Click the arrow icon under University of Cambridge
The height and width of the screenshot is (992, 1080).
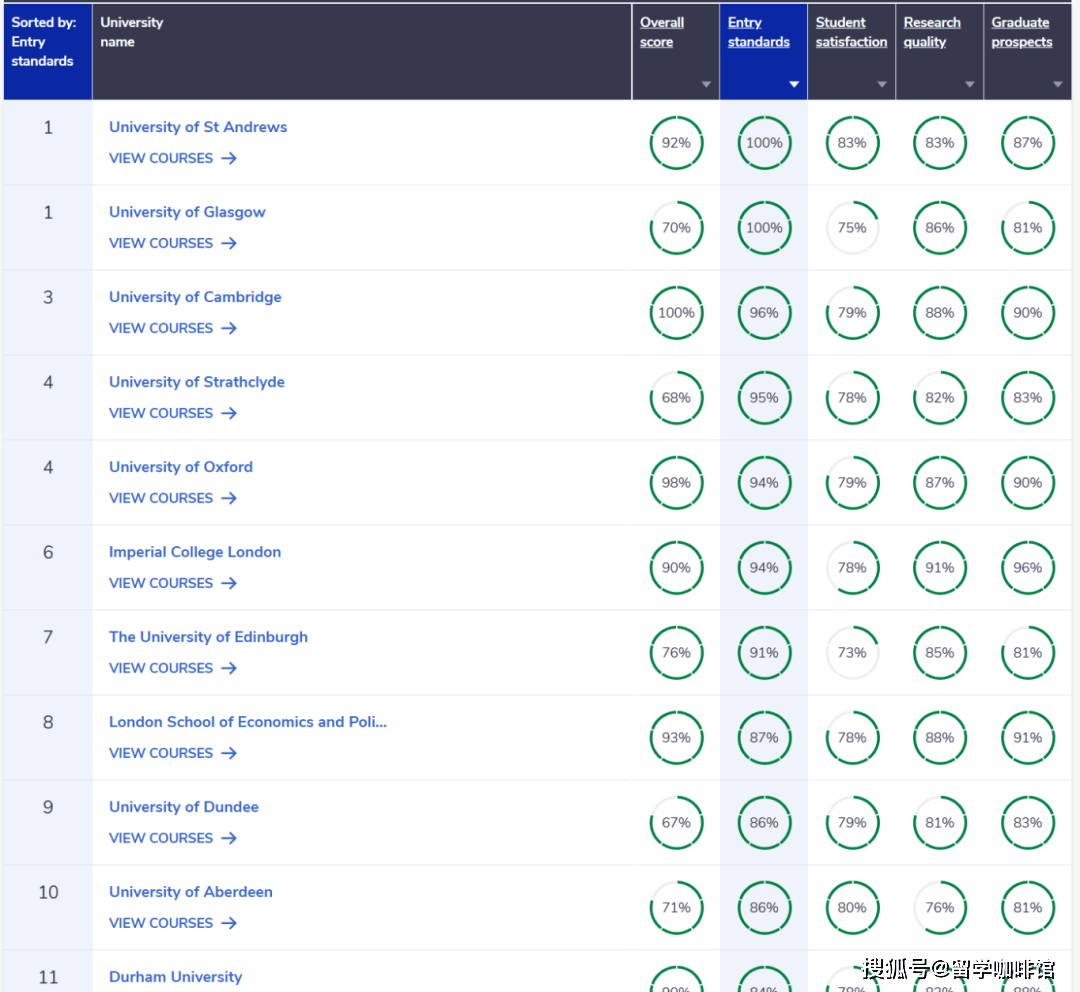229,329
